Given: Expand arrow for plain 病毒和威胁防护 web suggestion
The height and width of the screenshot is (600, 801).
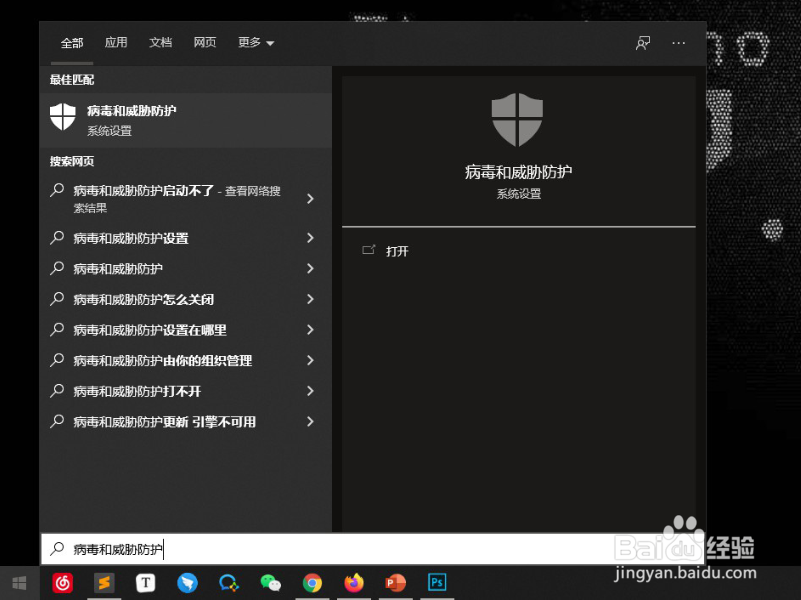Looking at the screenshot, I should tap(310, 268).
